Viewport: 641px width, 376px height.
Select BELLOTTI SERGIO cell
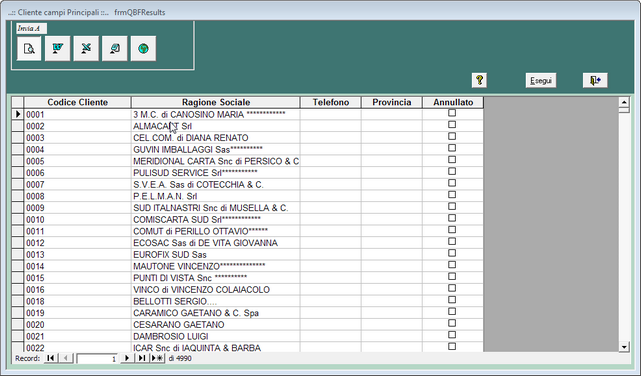click(215, 301)
